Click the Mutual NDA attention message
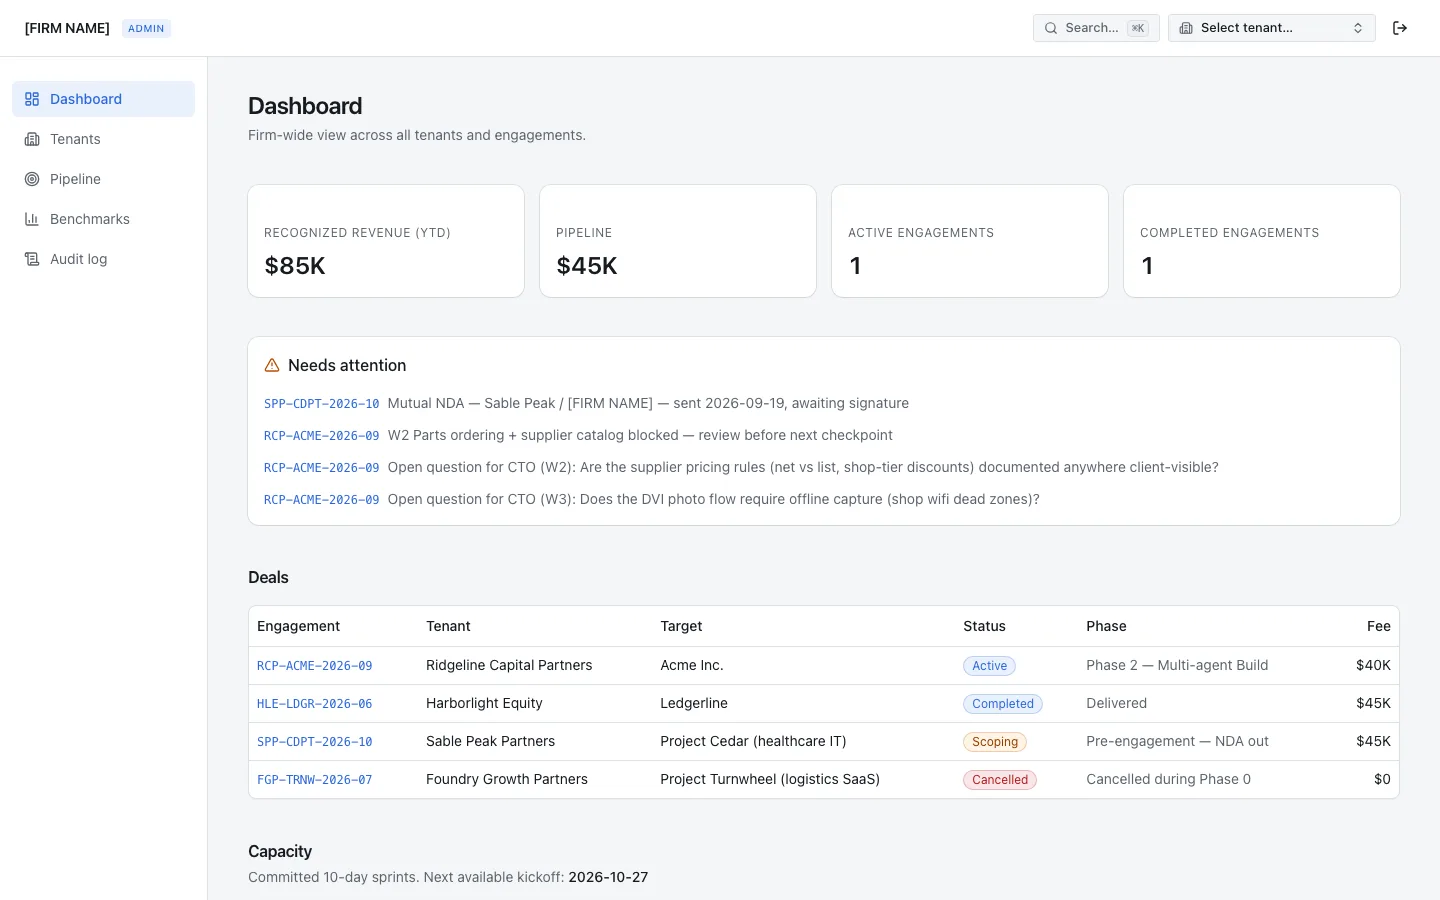Image resolution: width=1440 pixels, height=900 pixels. pos(648,403)
